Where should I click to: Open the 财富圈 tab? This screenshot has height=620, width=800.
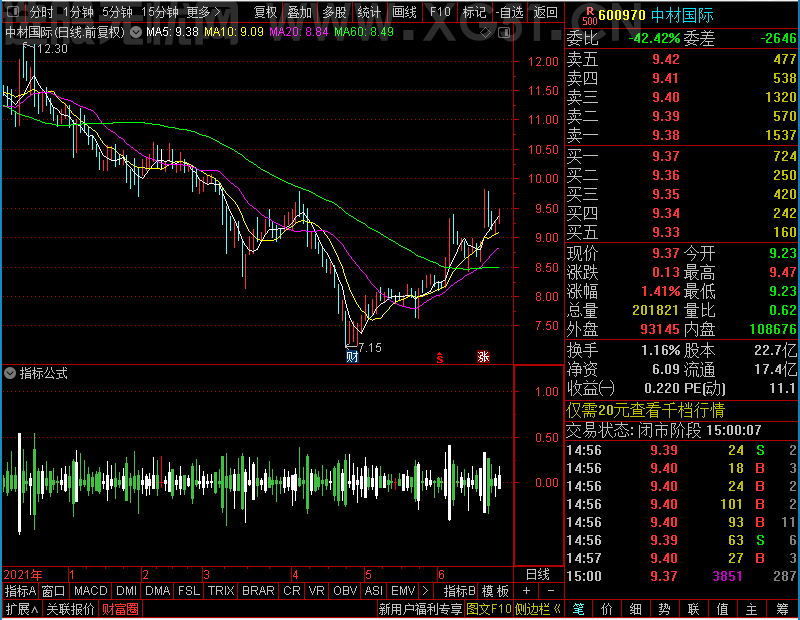pos(120,609)
